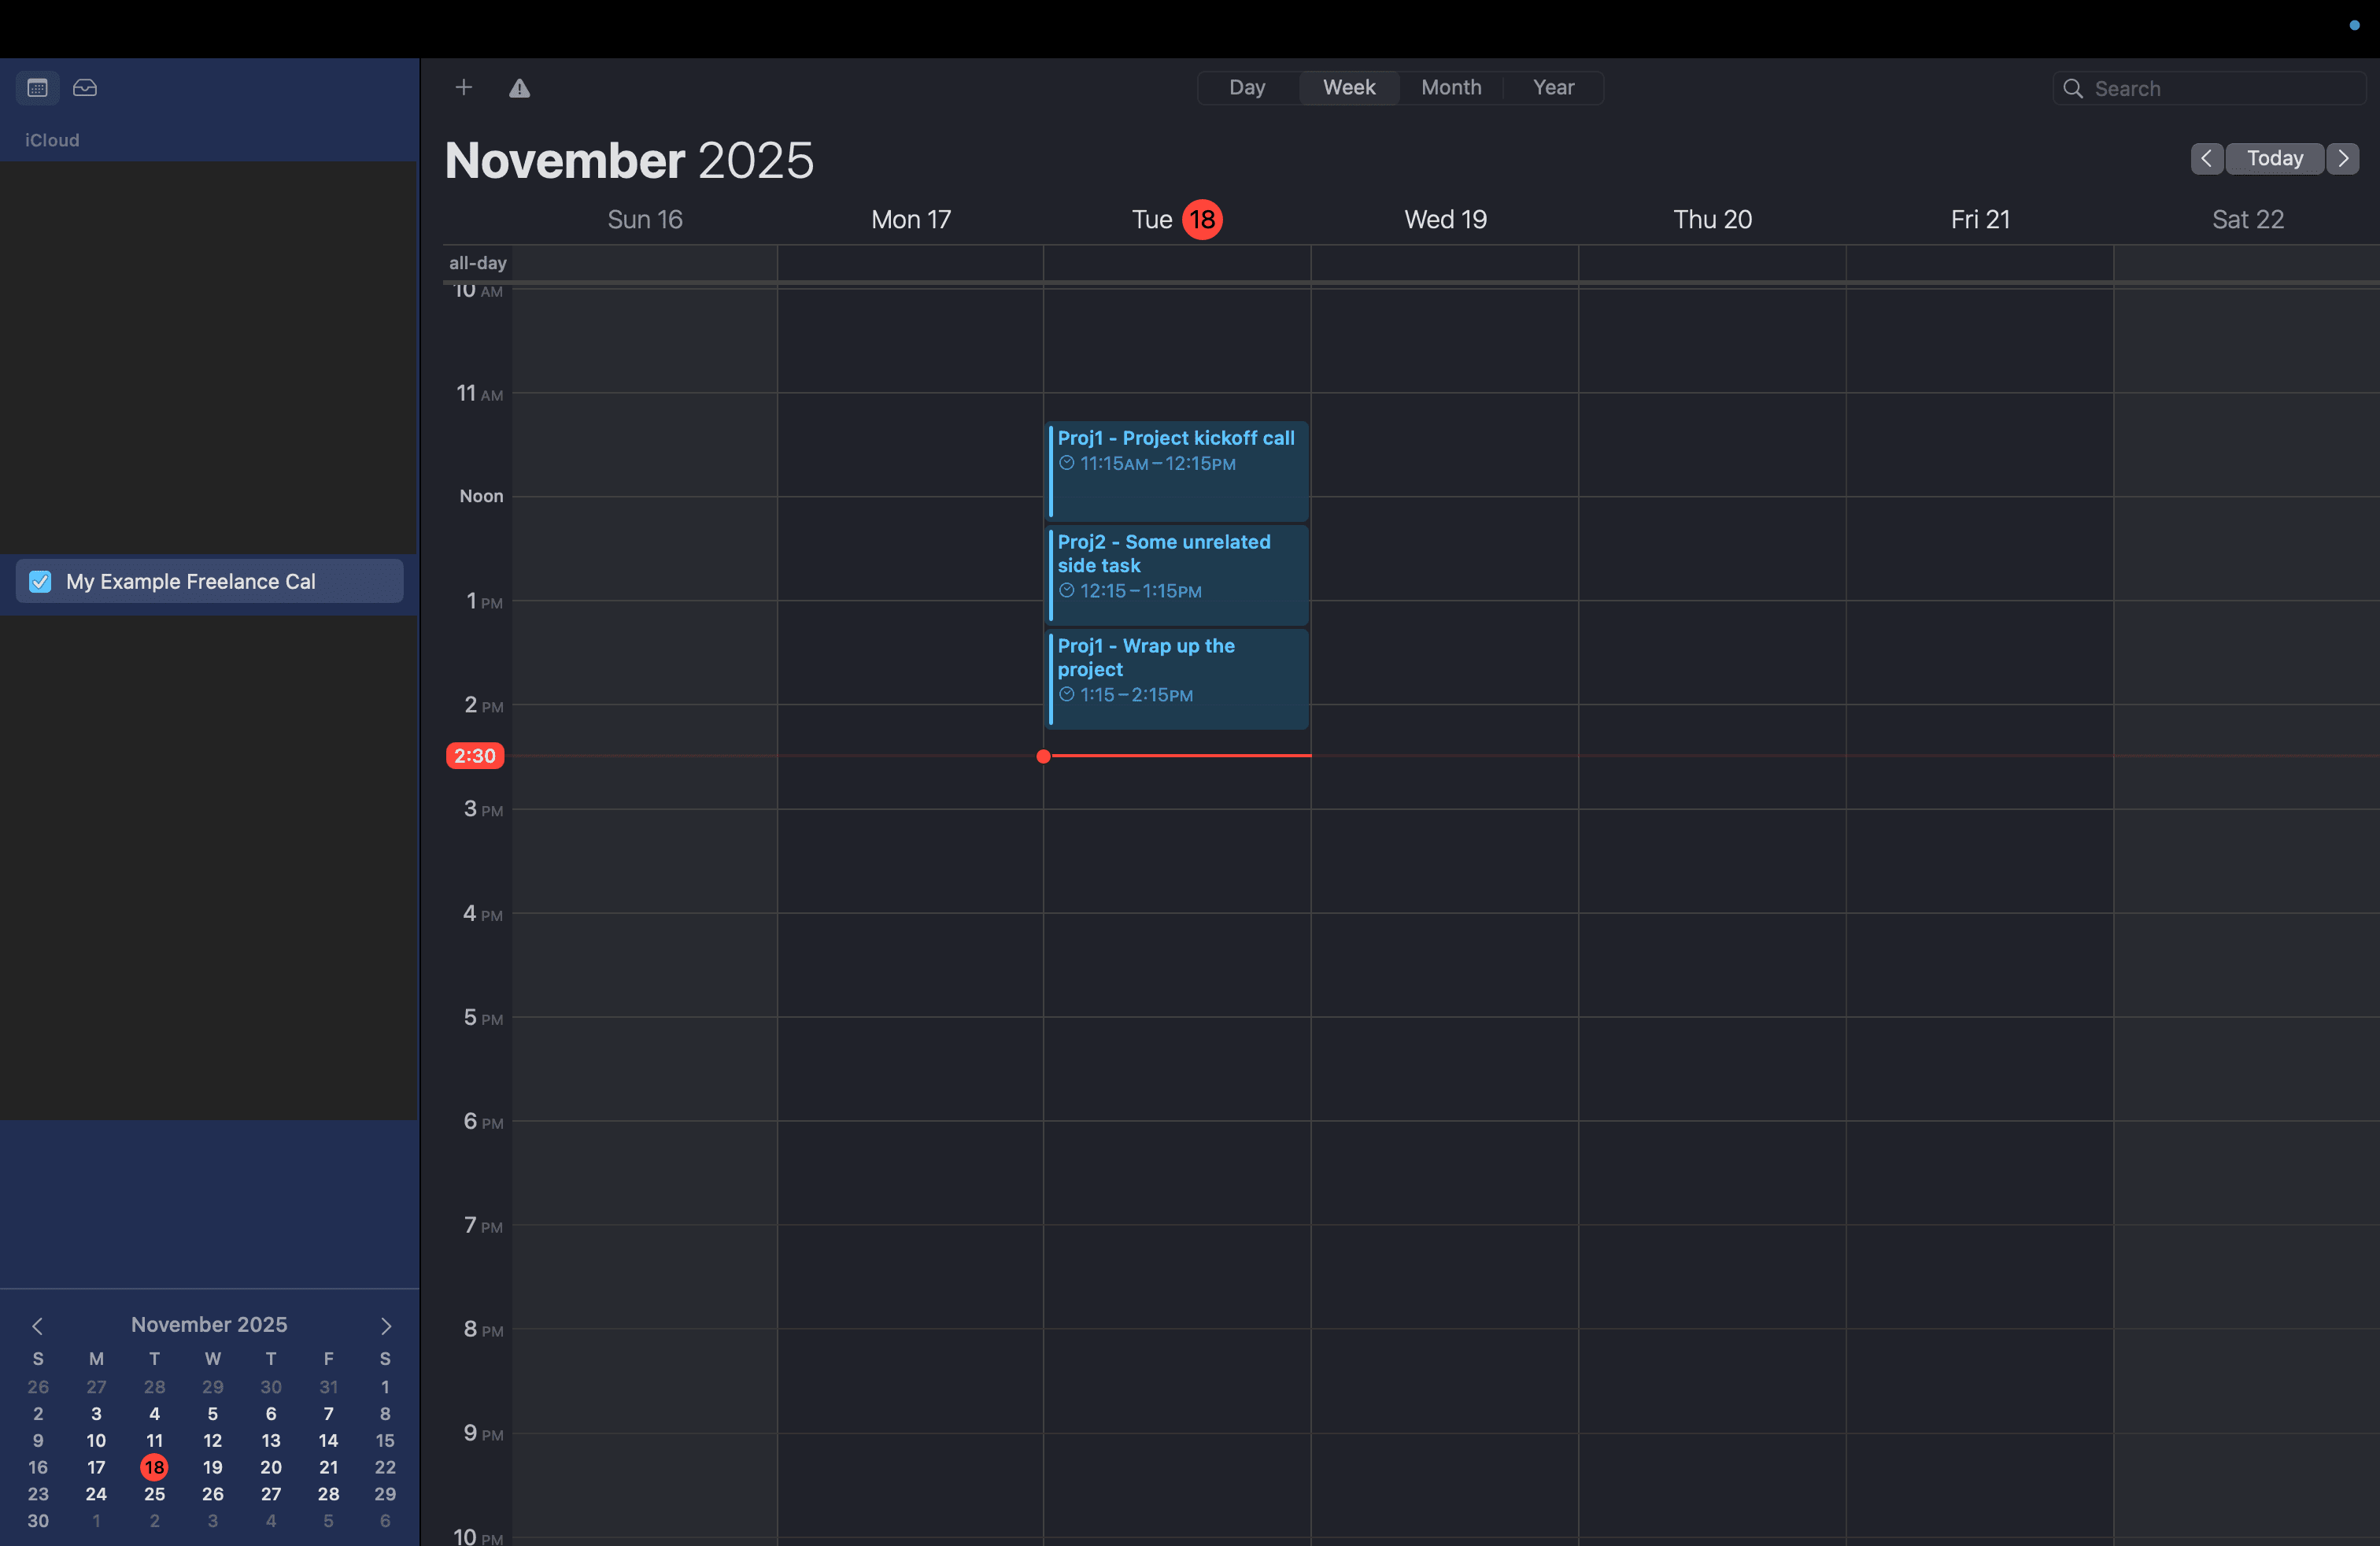Viewport: 2380px width, 1546px height.
Task: Open the calendar view sidebar icon
Action: point(37,88)
